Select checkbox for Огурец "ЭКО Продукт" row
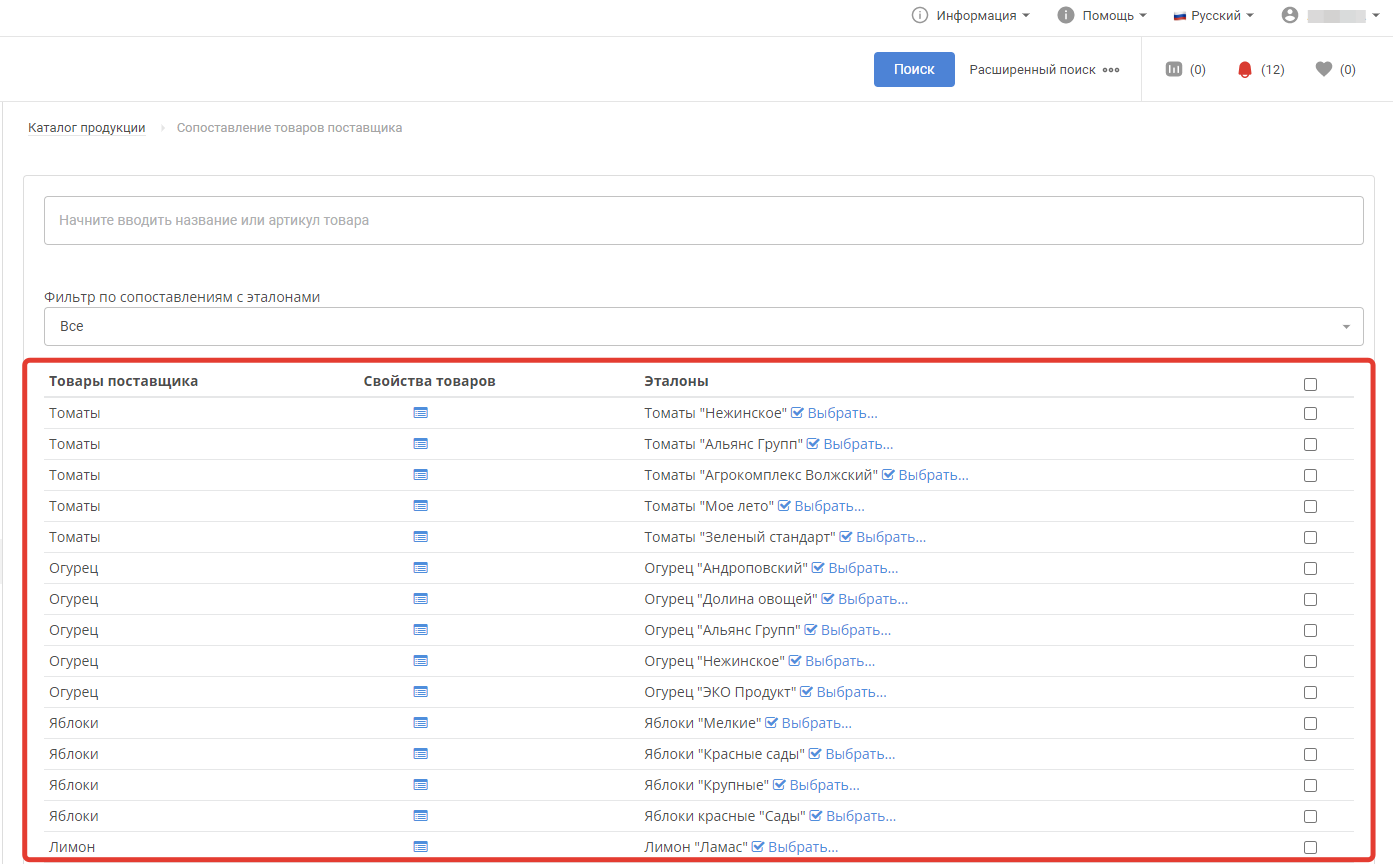The image size is (1393, 864). point(1310,692)
